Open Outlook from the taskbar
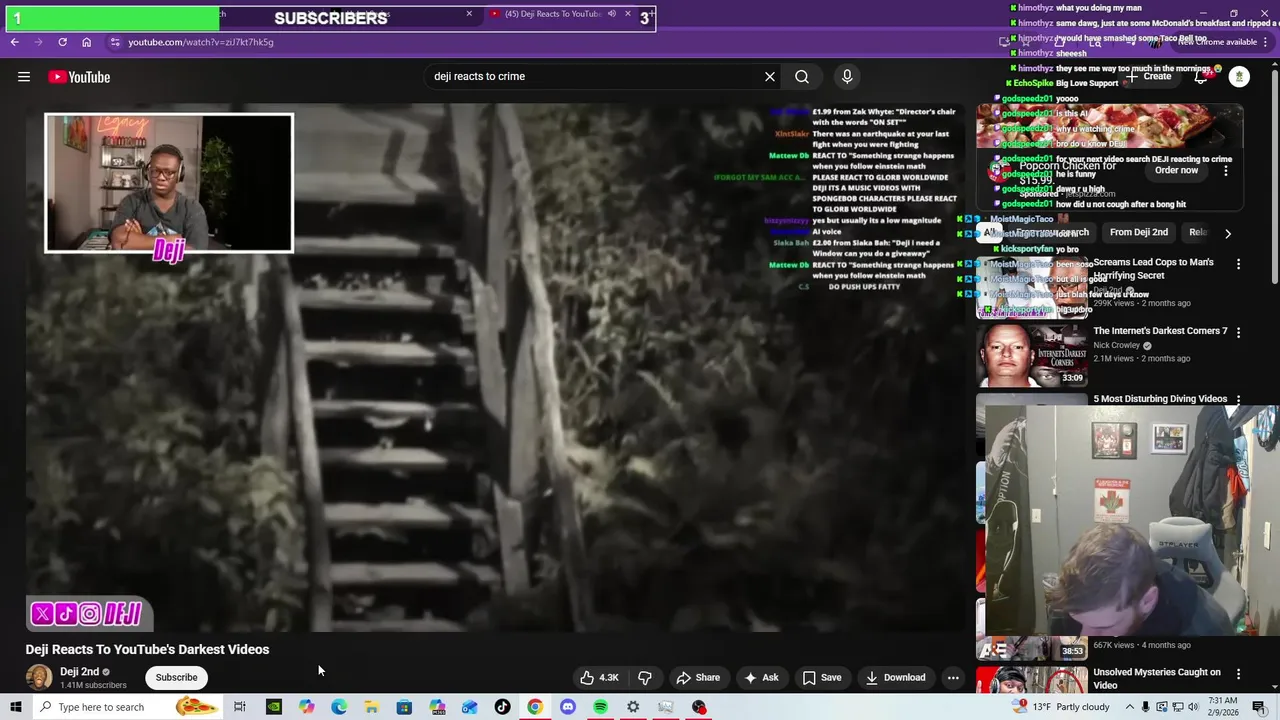 click(469, 707)
